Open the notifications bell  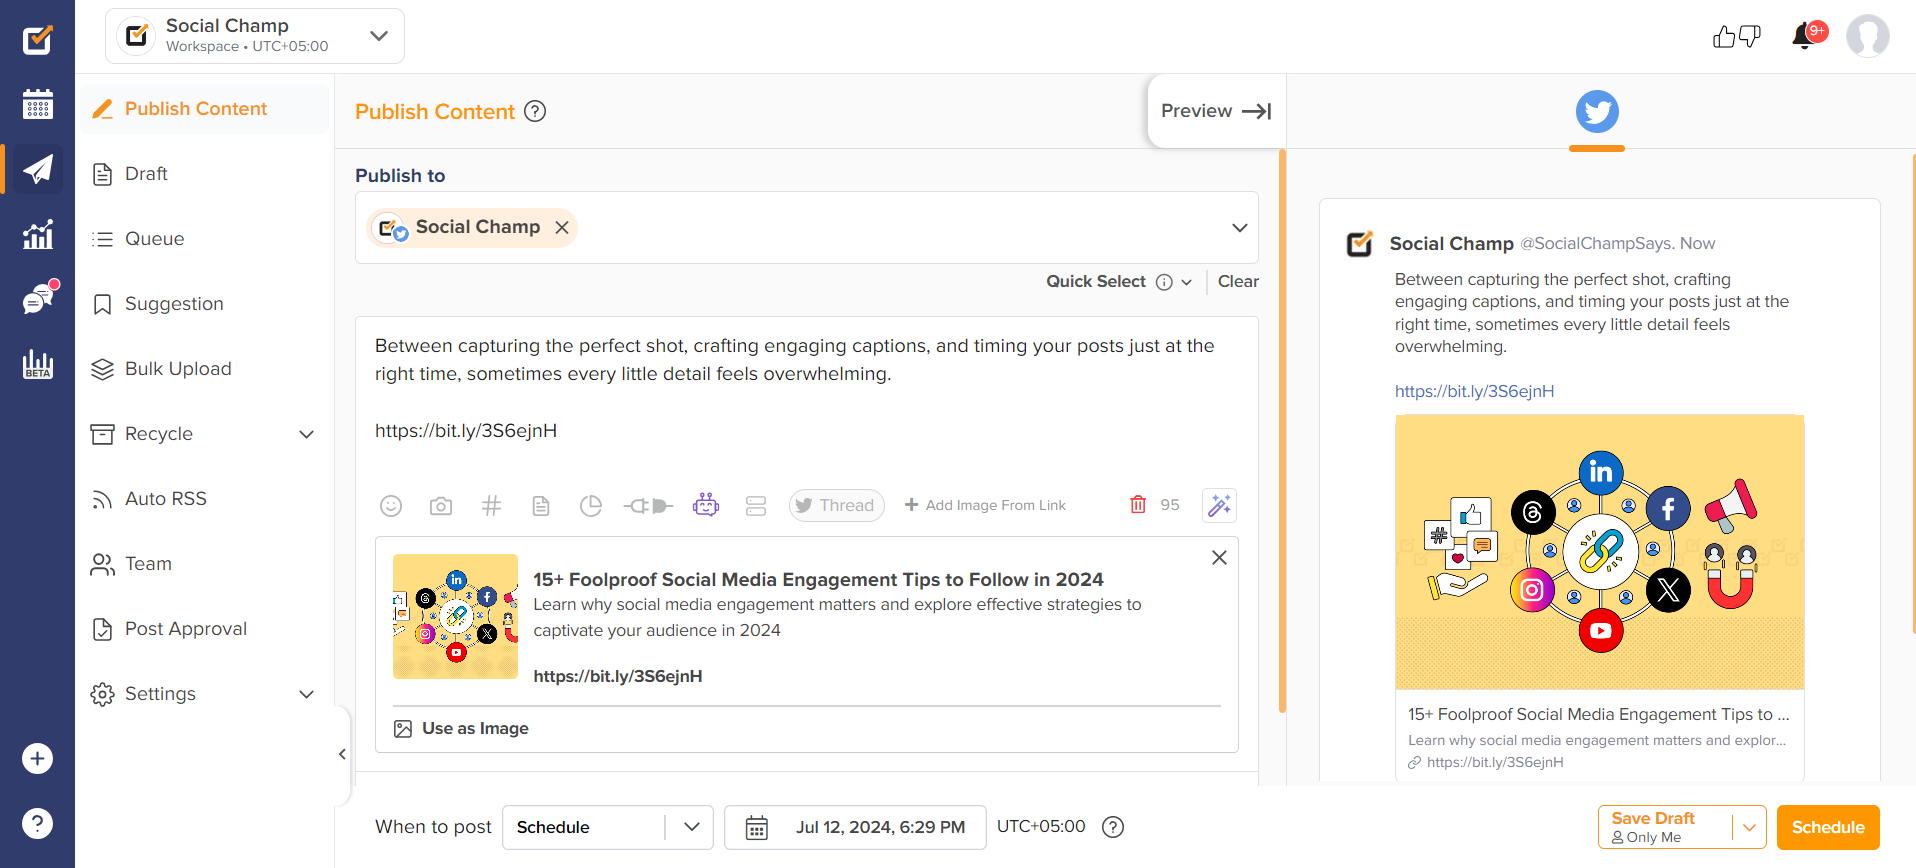[x=1805, y=36]
